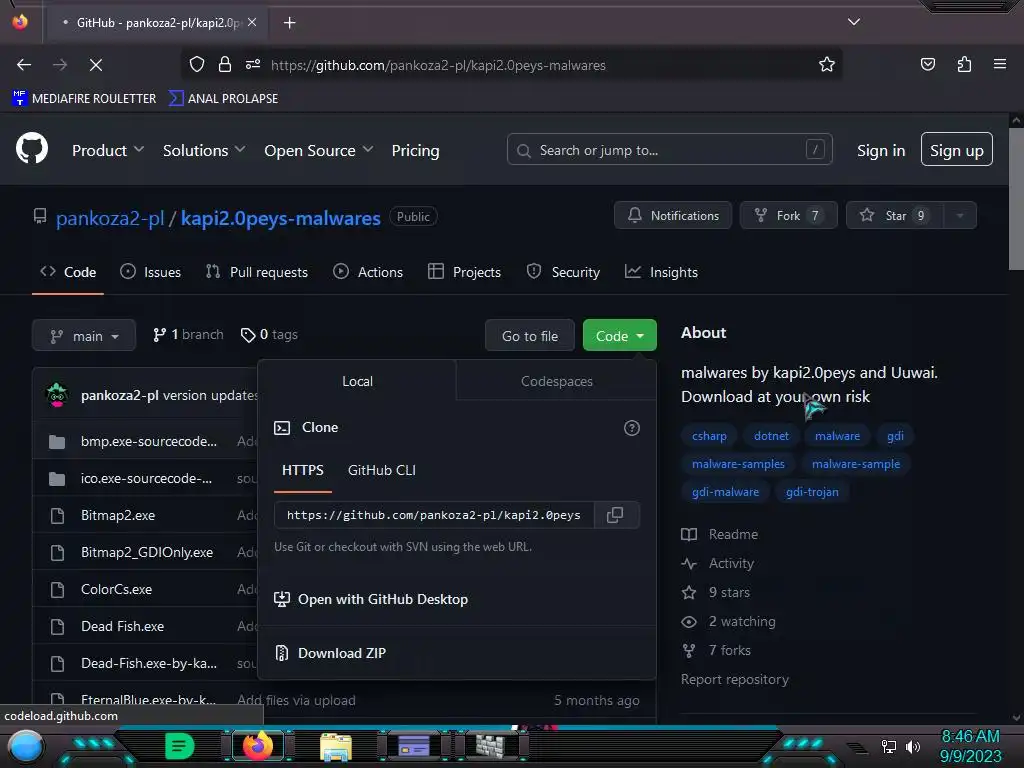The height and width of the screenshot is (768, 1024).
Task: View site security padlock information
Action: click(225, 64)
